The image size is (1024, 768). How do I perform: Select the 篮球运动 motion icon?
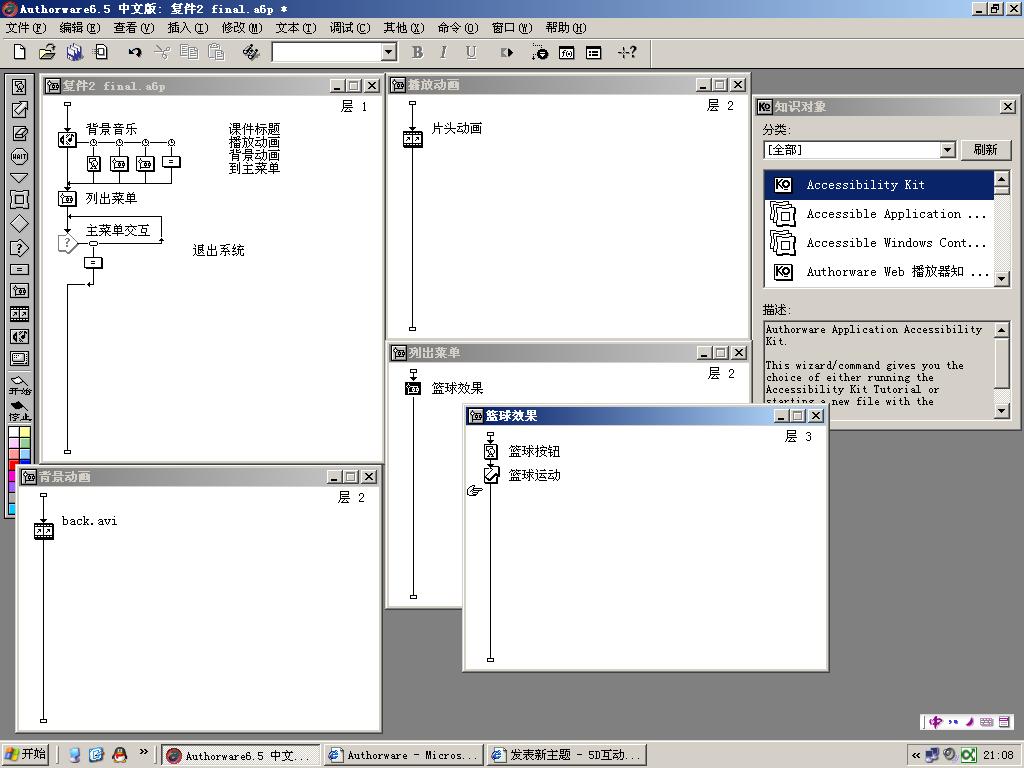[491, 475]
